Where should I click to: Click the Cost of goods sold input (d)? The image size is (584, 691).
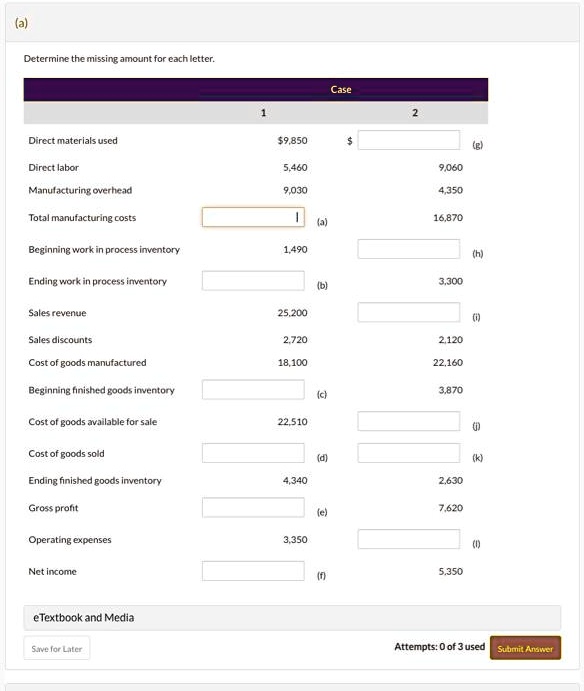(253, 453)
